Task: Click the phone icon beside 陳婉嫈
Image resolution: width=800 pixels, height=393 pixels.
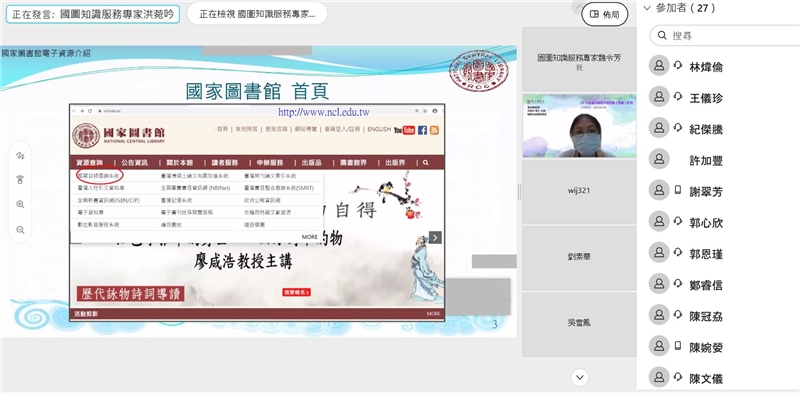Action: click(678, 346)
